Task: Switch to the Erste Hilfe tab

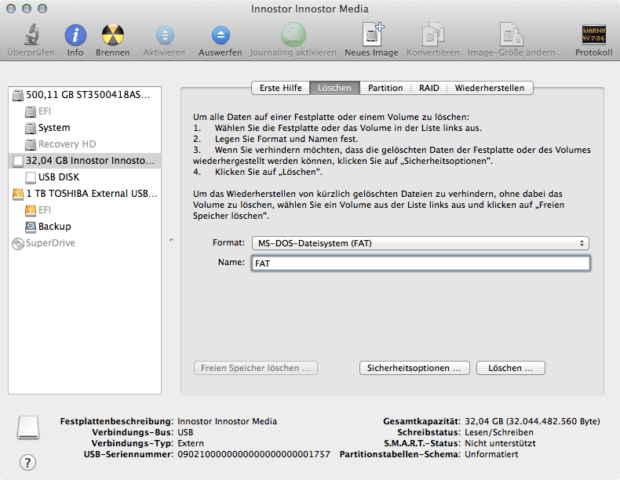Action: [x=280, y=88]
